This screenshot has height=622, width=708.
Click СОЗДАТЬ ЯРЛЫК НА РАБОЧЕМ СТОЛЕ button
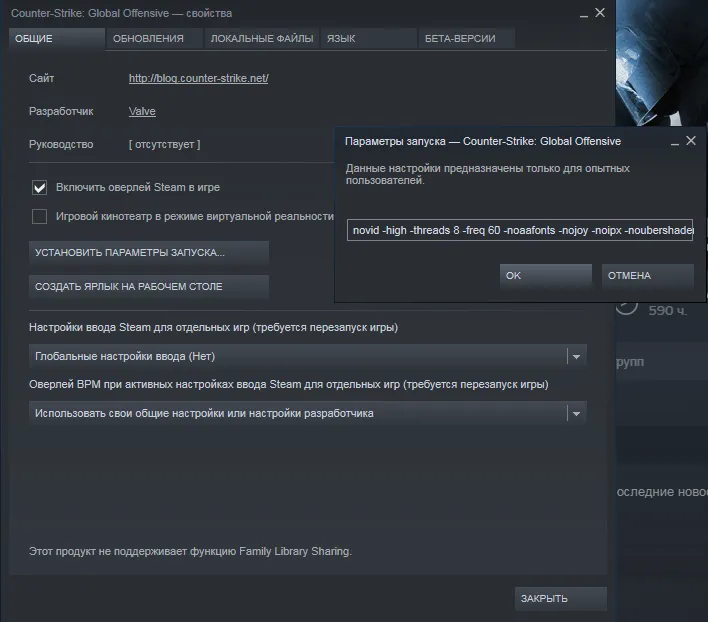tap(149, 287)
